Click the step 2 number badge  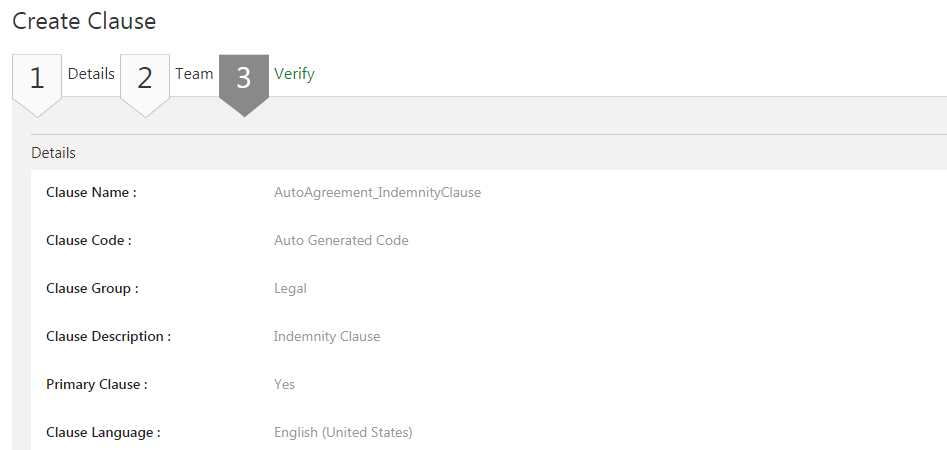click(x=145, y=78)
